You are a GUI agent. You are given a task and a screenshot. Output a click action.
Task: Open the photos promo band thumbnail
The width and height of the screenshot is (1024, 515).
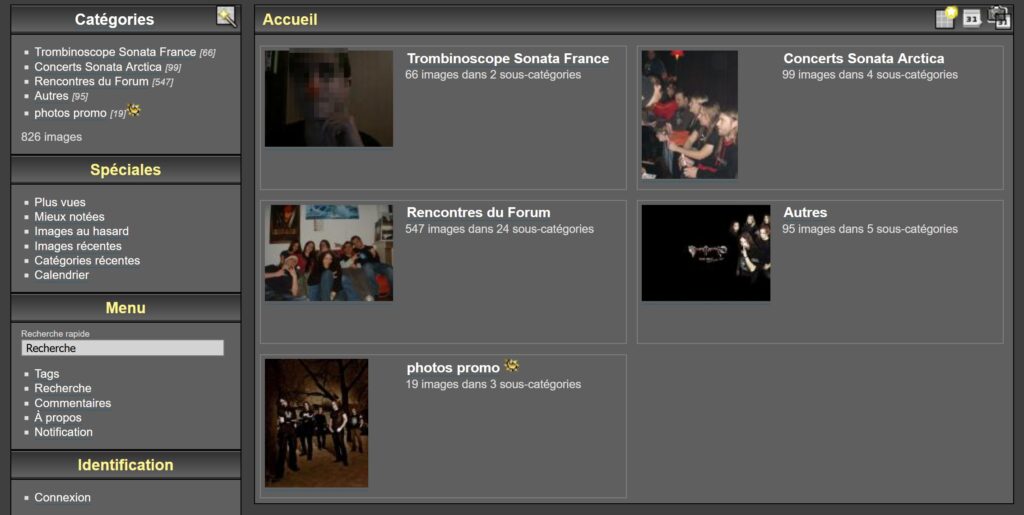click(x=316, y=423)
